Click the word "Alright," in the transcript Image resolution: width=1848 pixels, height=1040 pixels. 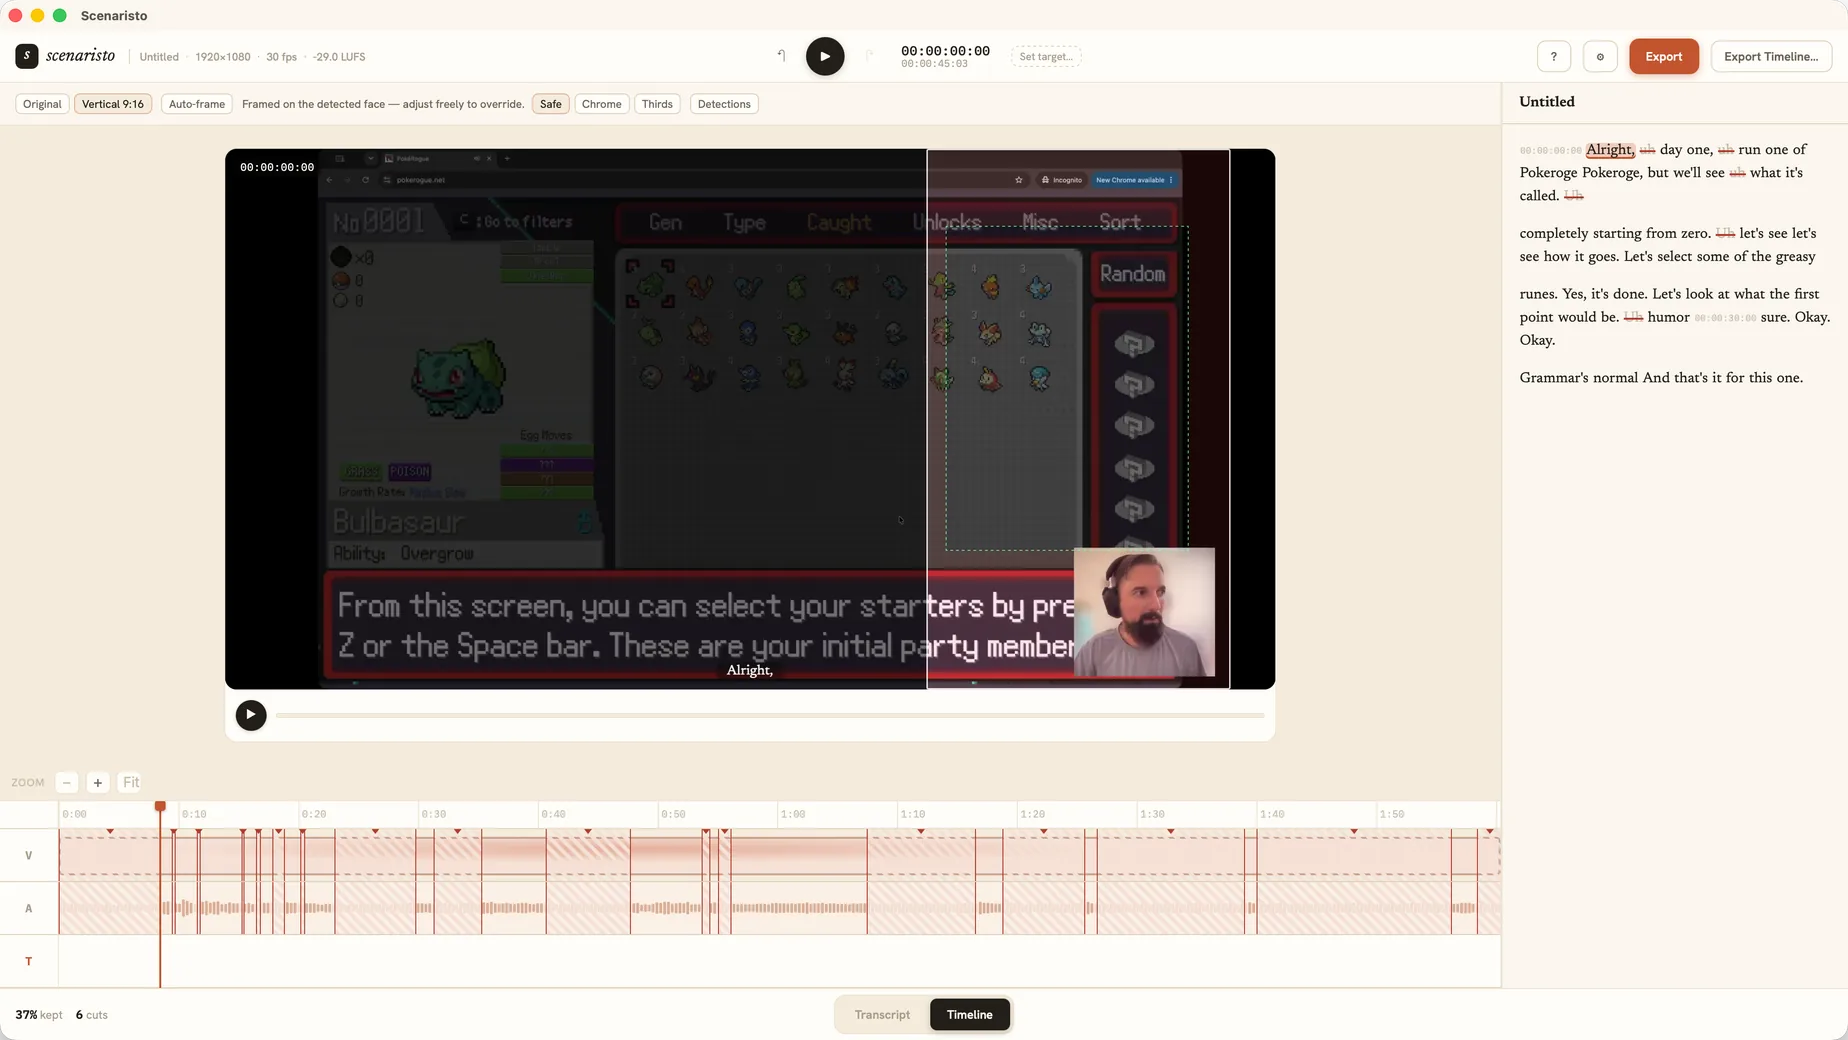[1610, 149]
